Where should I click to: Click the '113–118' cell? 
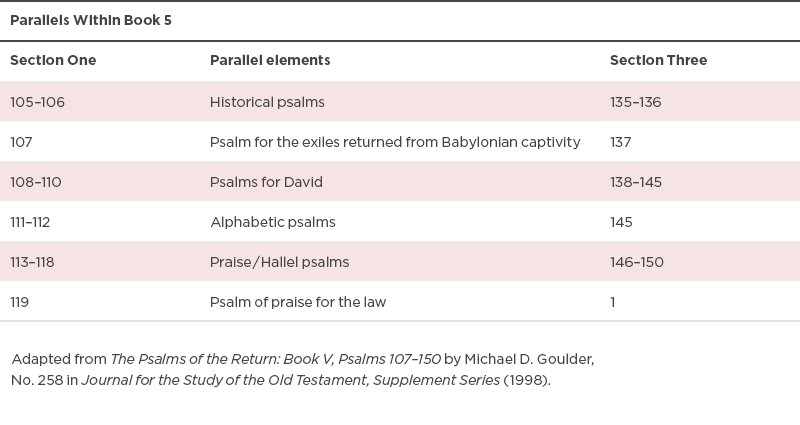[32, 262]
